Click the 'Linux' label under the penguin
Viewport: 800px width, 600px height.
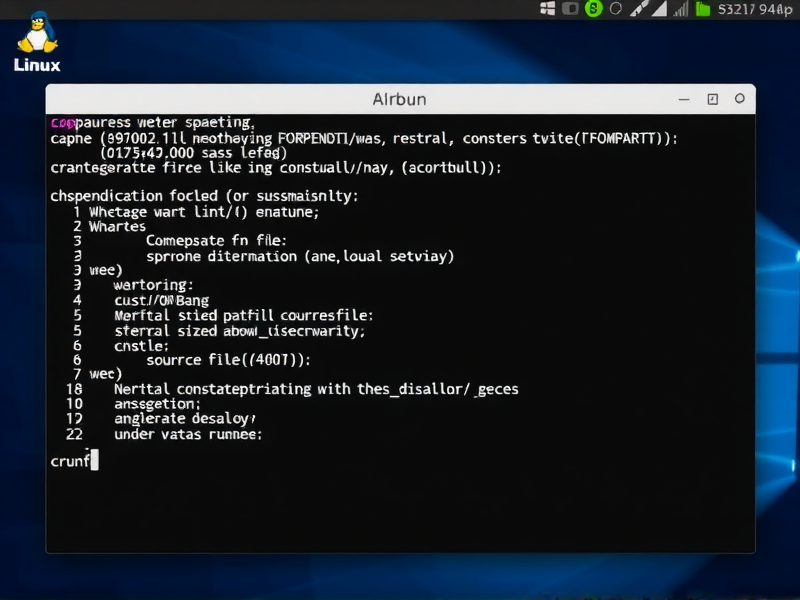(37, 65)
